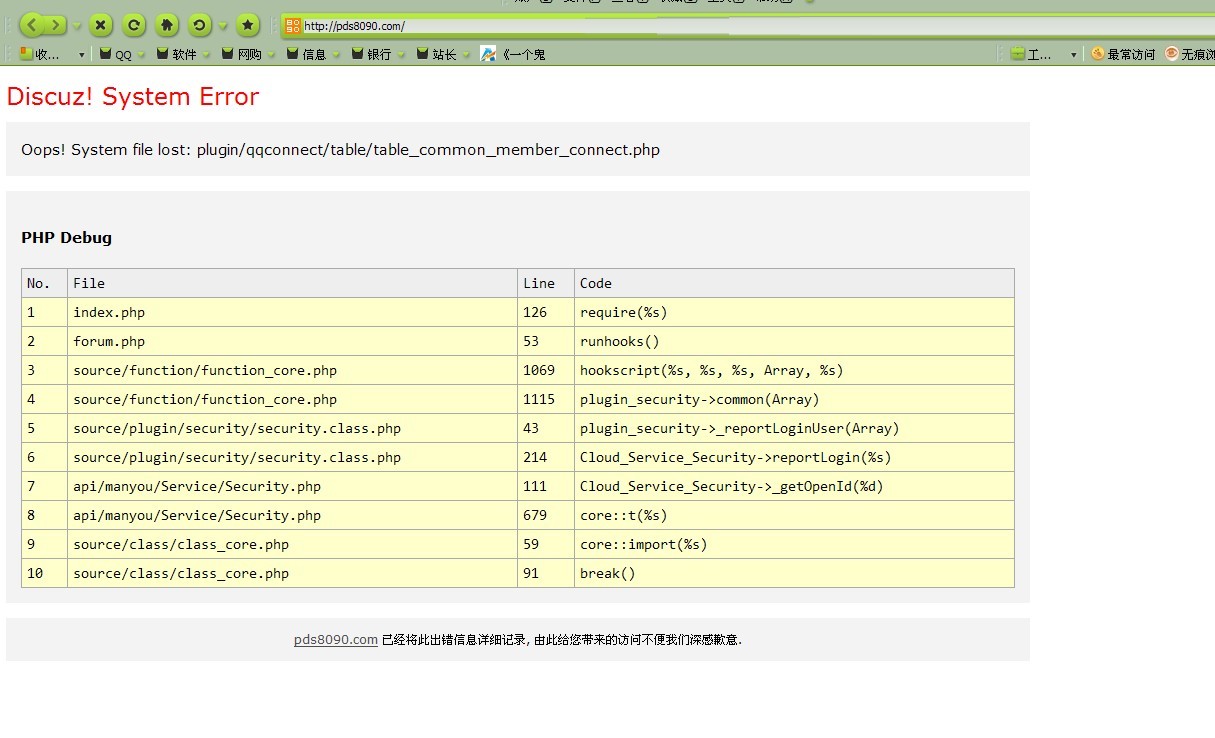The width and height of the screenshot is (1215, 738).
Task: Select plugin_security->_reportLoginUser(Array) cell
Action: coord(794,428)
